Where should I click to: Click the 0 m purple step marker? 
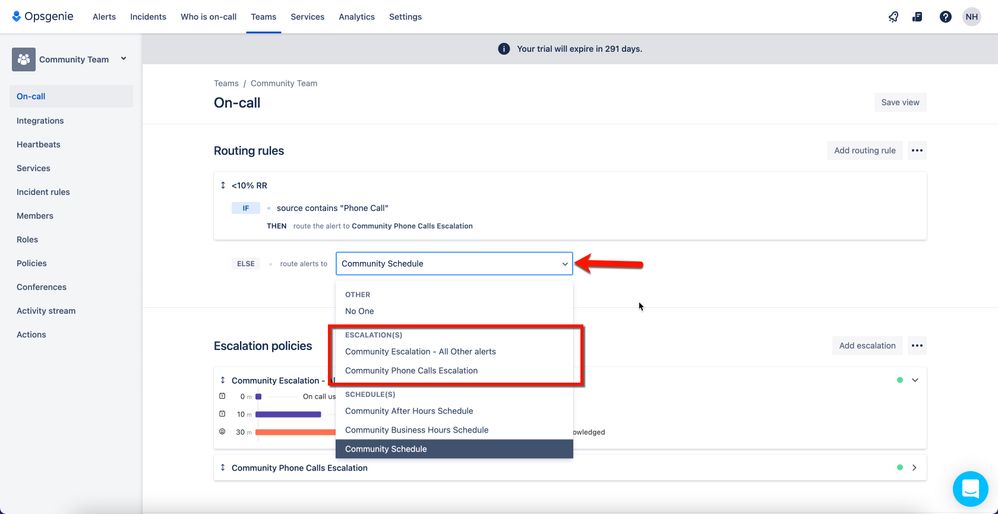point(258,396)
